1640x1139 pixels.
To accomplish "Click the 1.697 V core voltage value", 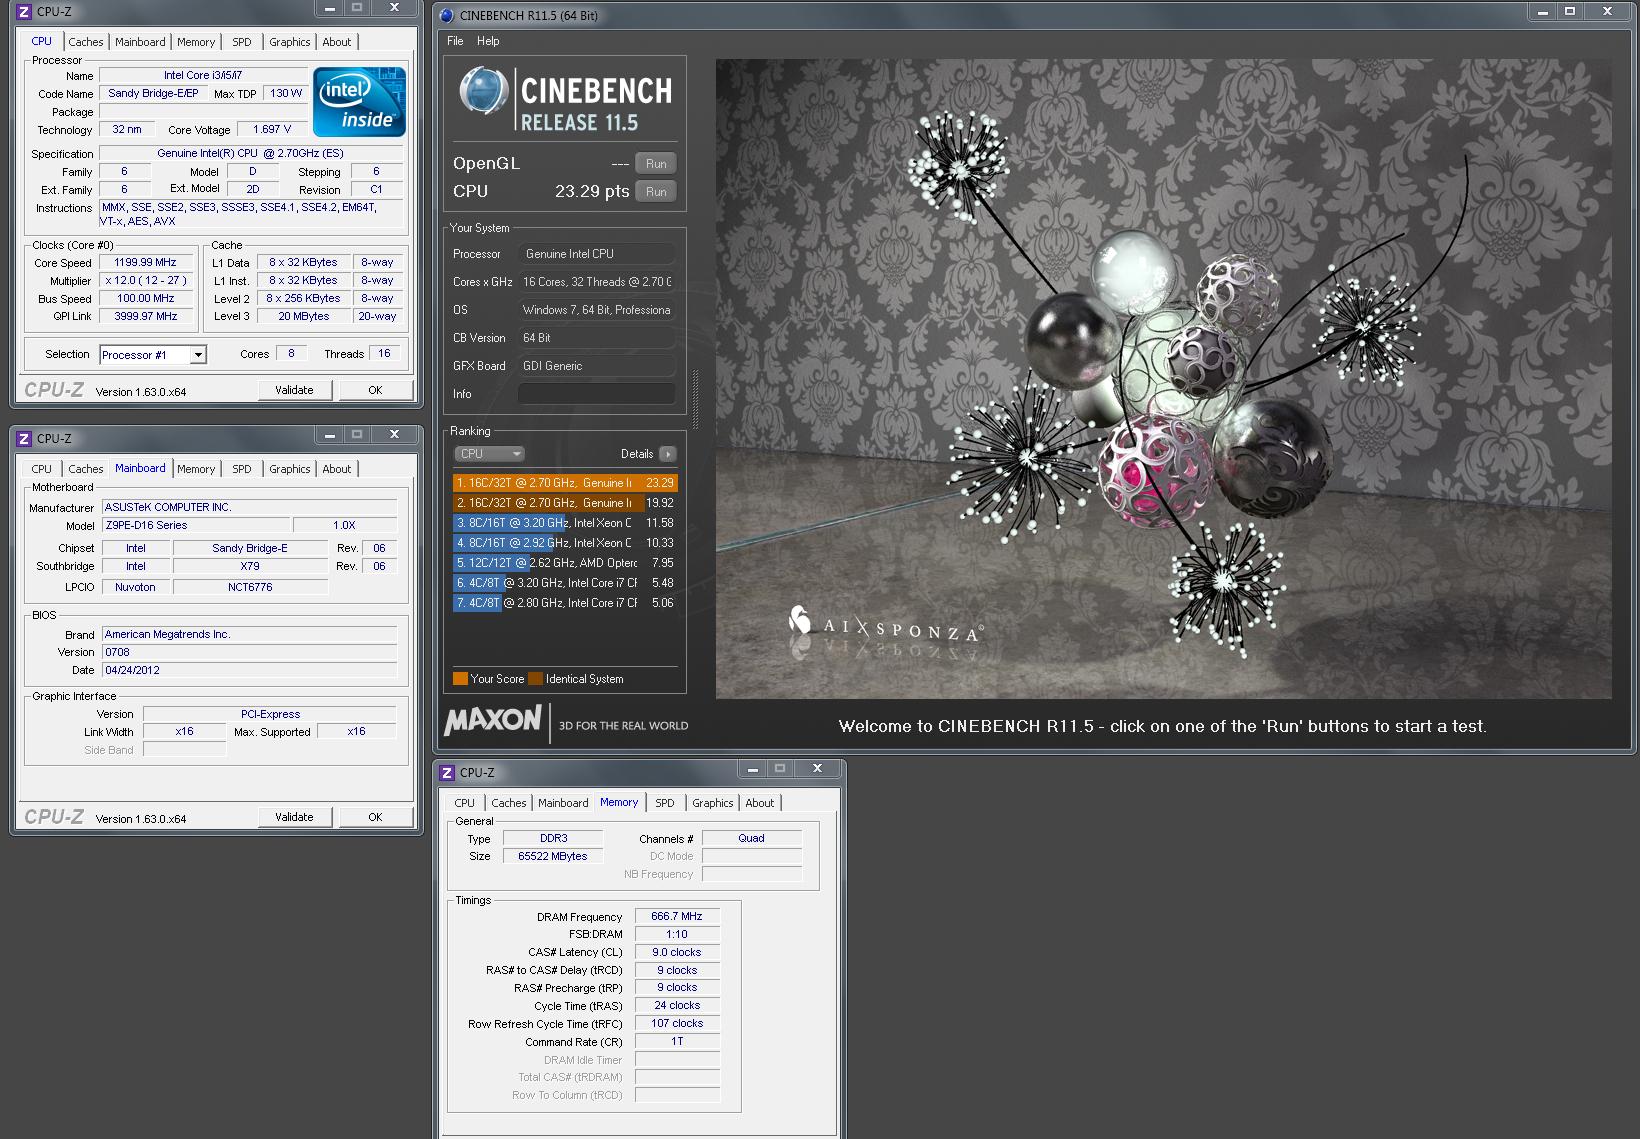I will click(273, 129).
